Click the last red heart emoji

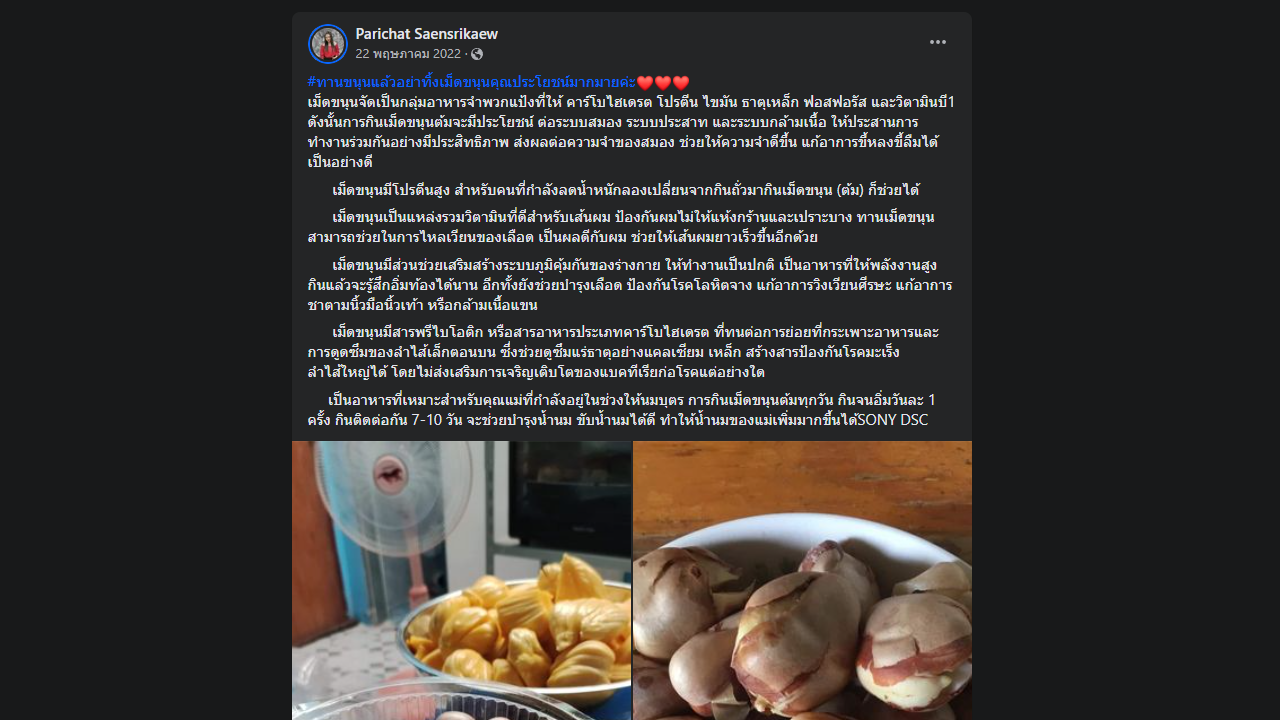(x=681, y=82)
